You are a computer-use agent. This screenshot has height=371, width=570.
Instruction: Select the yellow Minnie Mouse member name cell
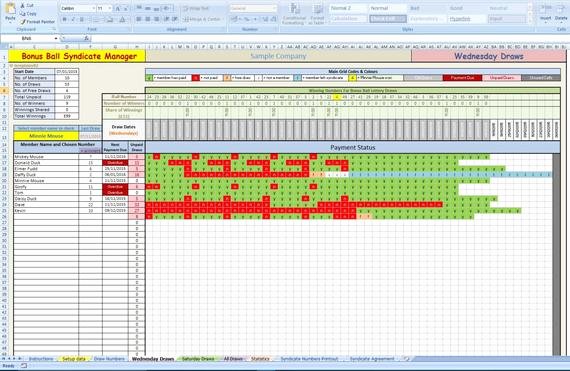coord(46,136)
